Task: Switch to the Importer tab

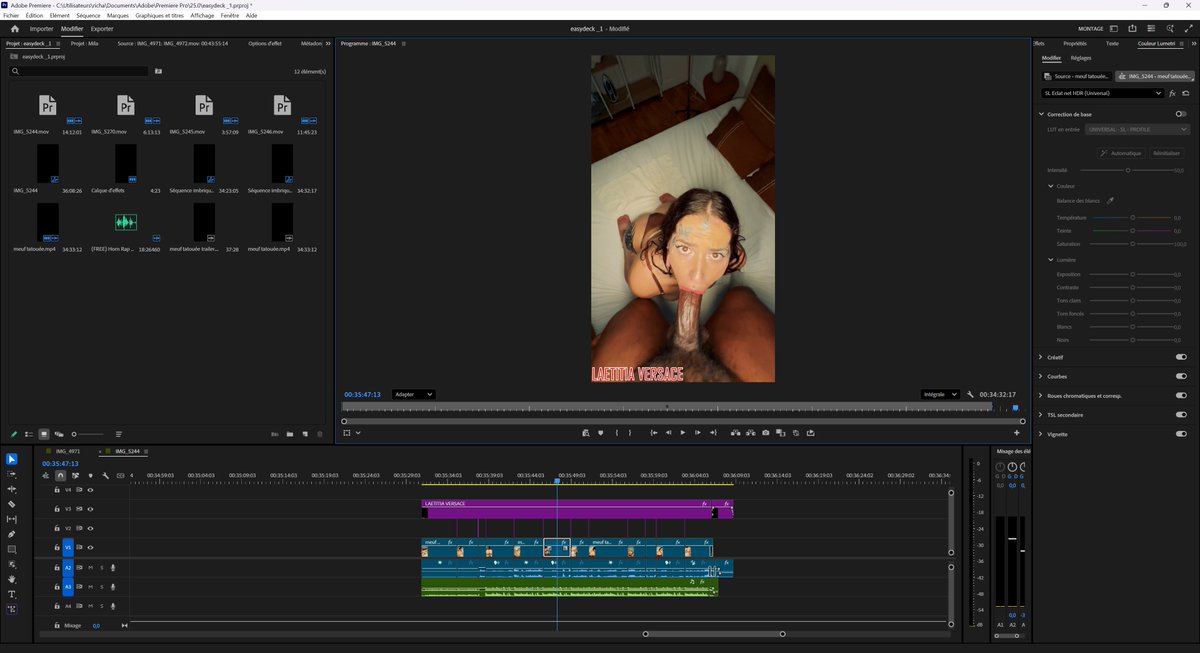Action: (41, 29)
